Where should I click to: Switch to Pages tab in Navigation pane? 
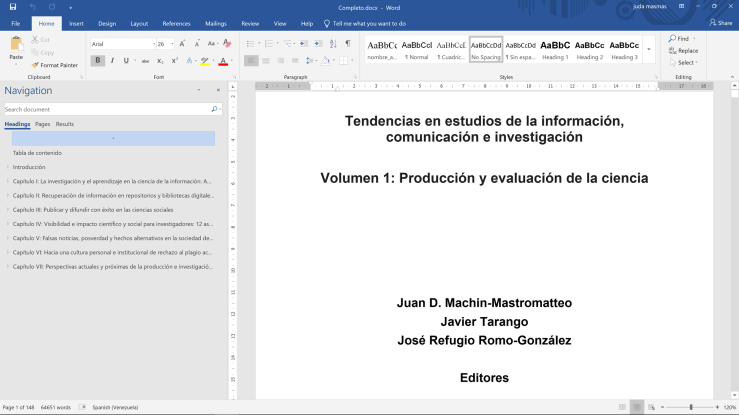[43, 124]
